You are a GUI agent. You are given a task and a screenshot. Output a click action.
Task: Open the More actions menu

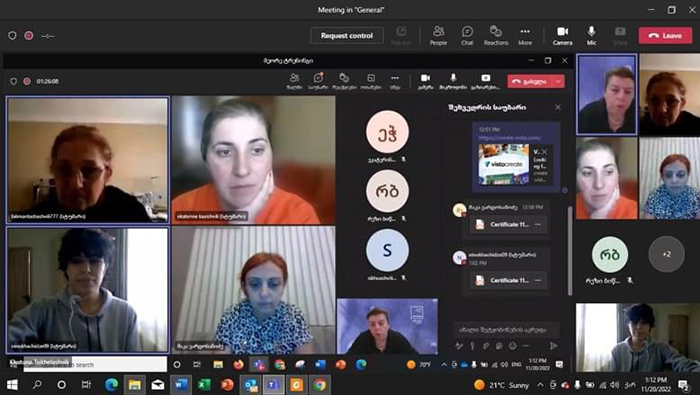[x=525, y=35]
